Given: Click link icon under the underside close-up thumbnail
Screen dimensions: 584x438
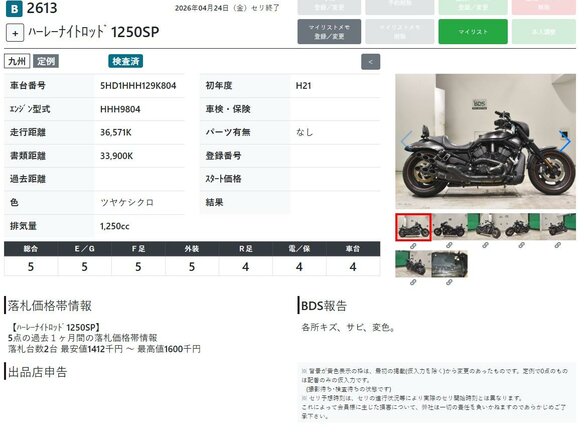Looking at the screenshot, I should [449, 282].
